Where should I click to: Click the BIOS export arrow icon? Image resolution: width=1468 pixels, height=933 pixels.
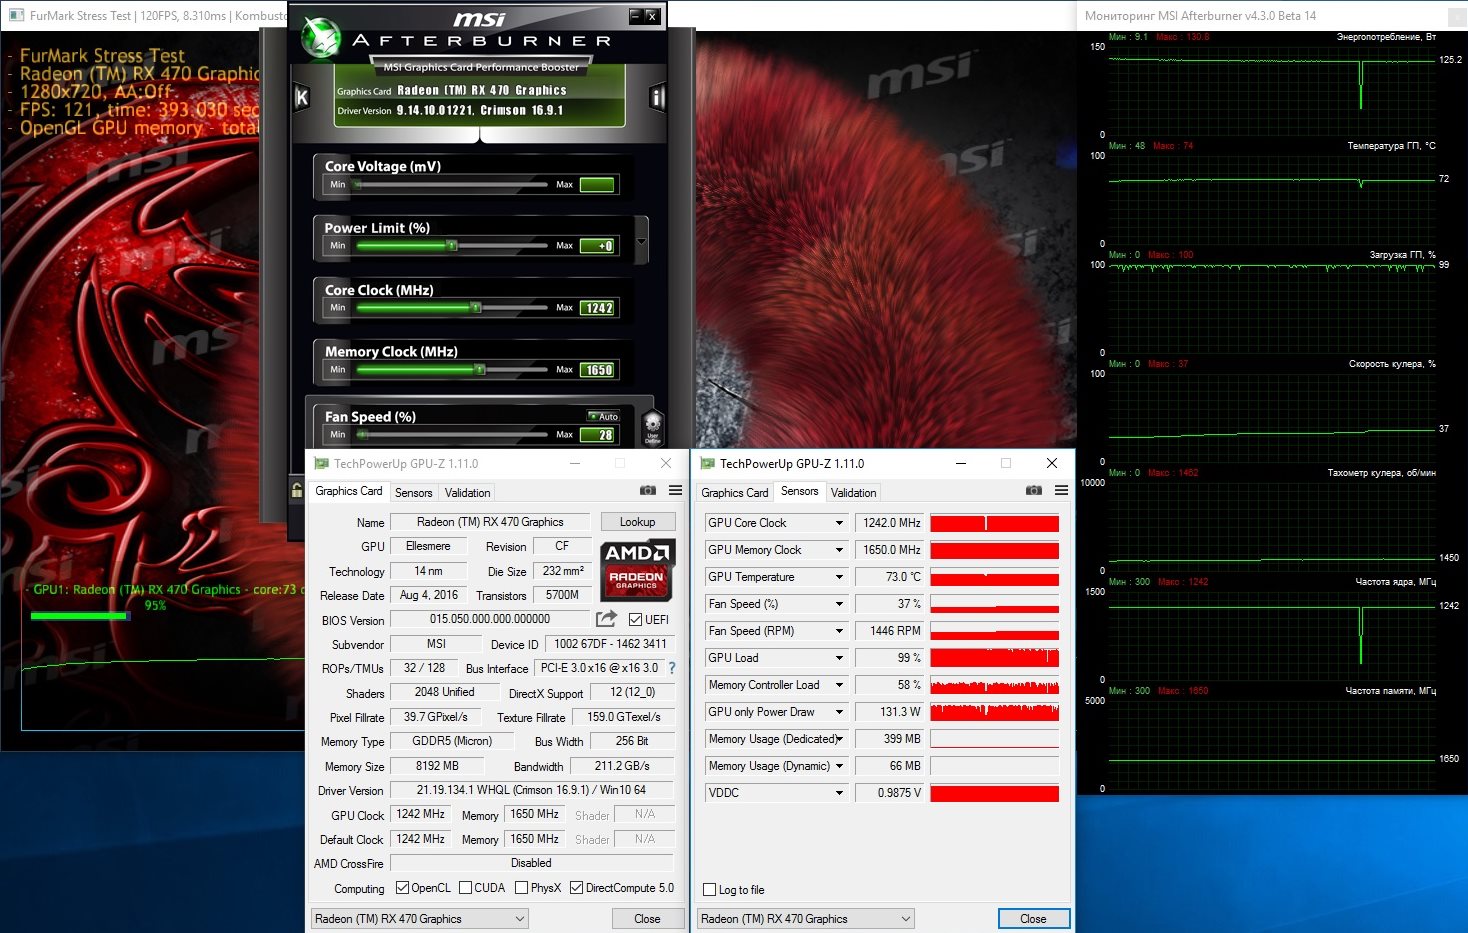(606, 619)
